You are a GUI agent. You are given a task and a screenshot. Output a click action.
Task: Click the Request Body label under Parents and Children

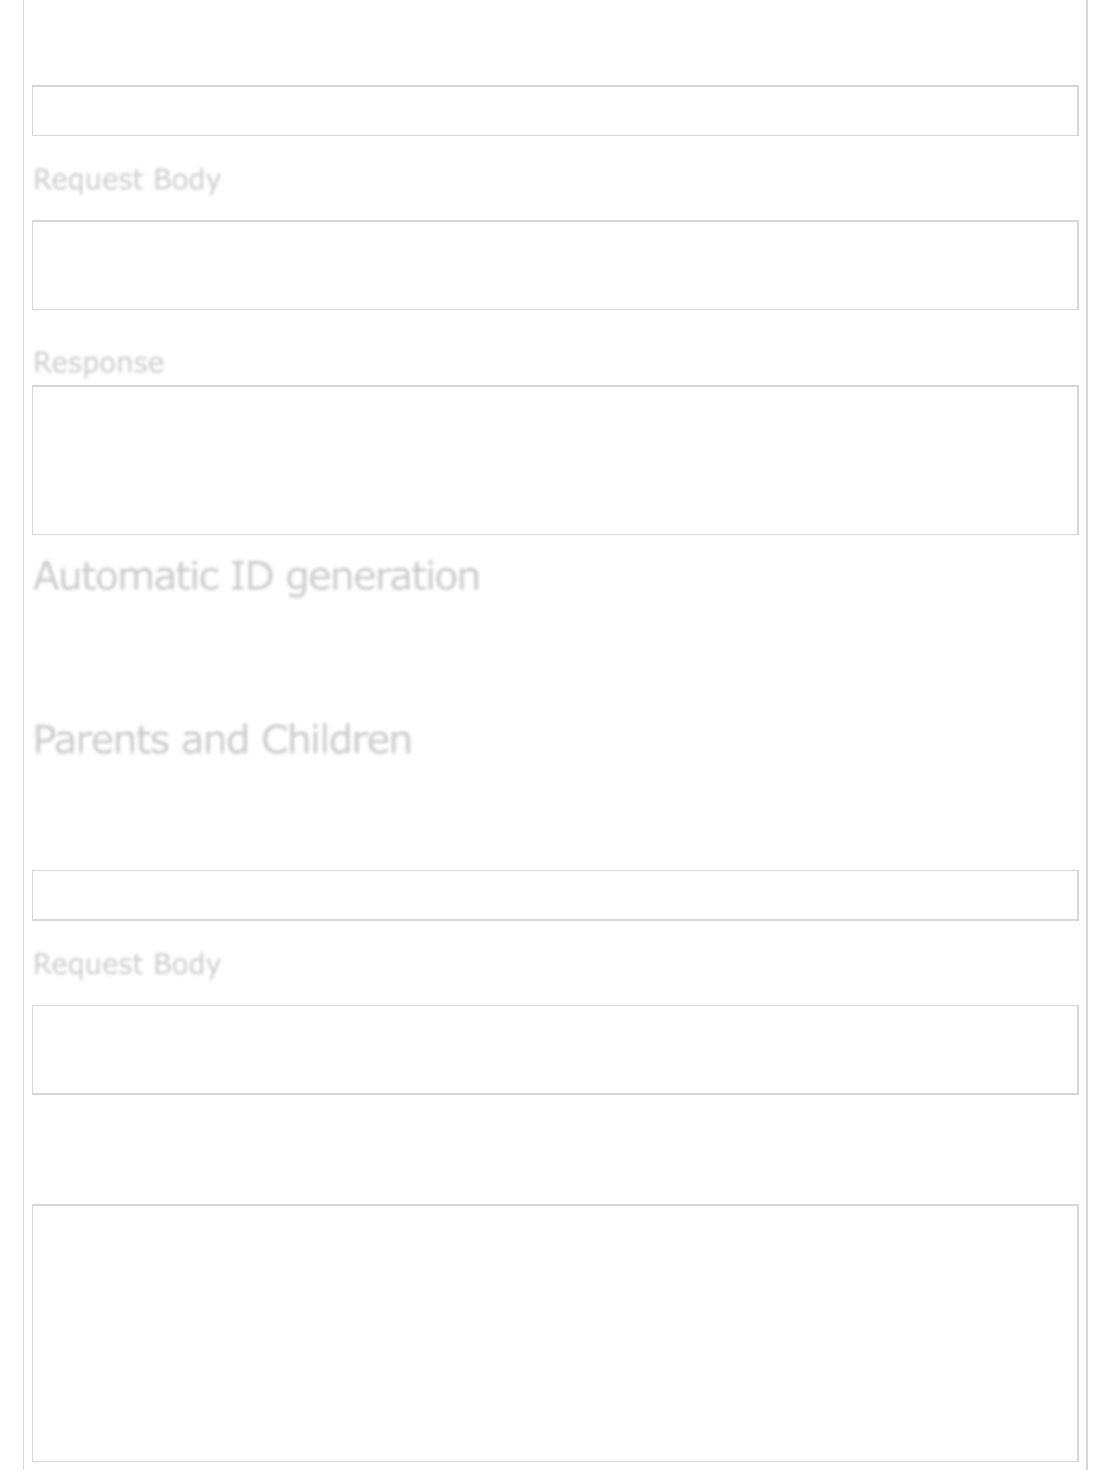(x=127, y=964)
